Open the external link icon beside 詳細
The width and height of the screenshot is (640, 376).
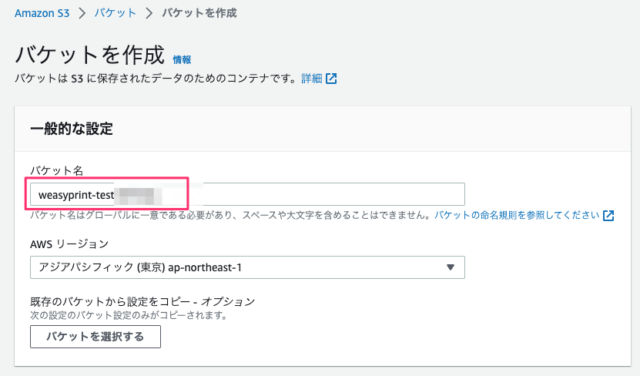click(331, 78)
